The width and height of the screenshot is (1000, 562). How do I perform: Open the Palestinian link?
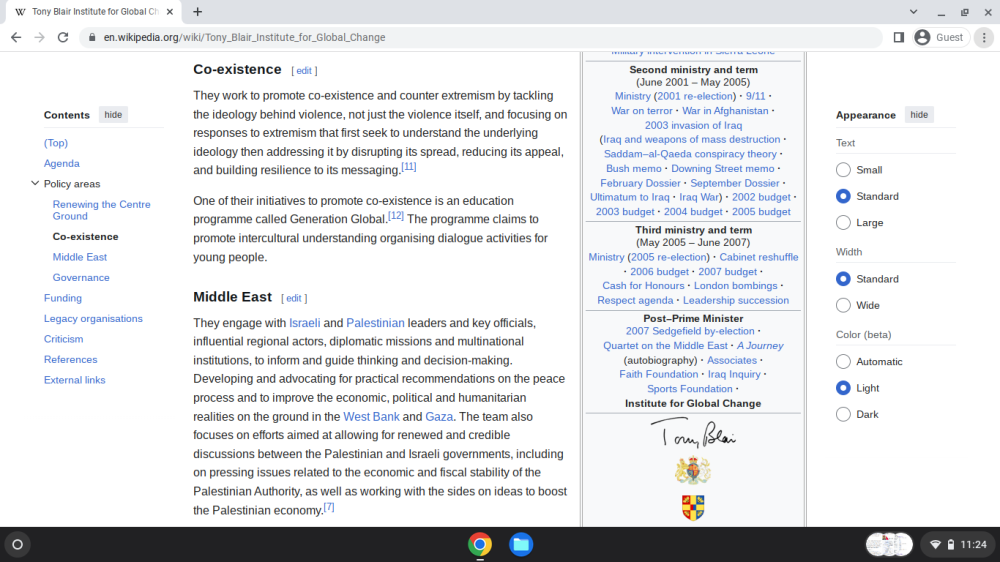click(x=375, y=323)
